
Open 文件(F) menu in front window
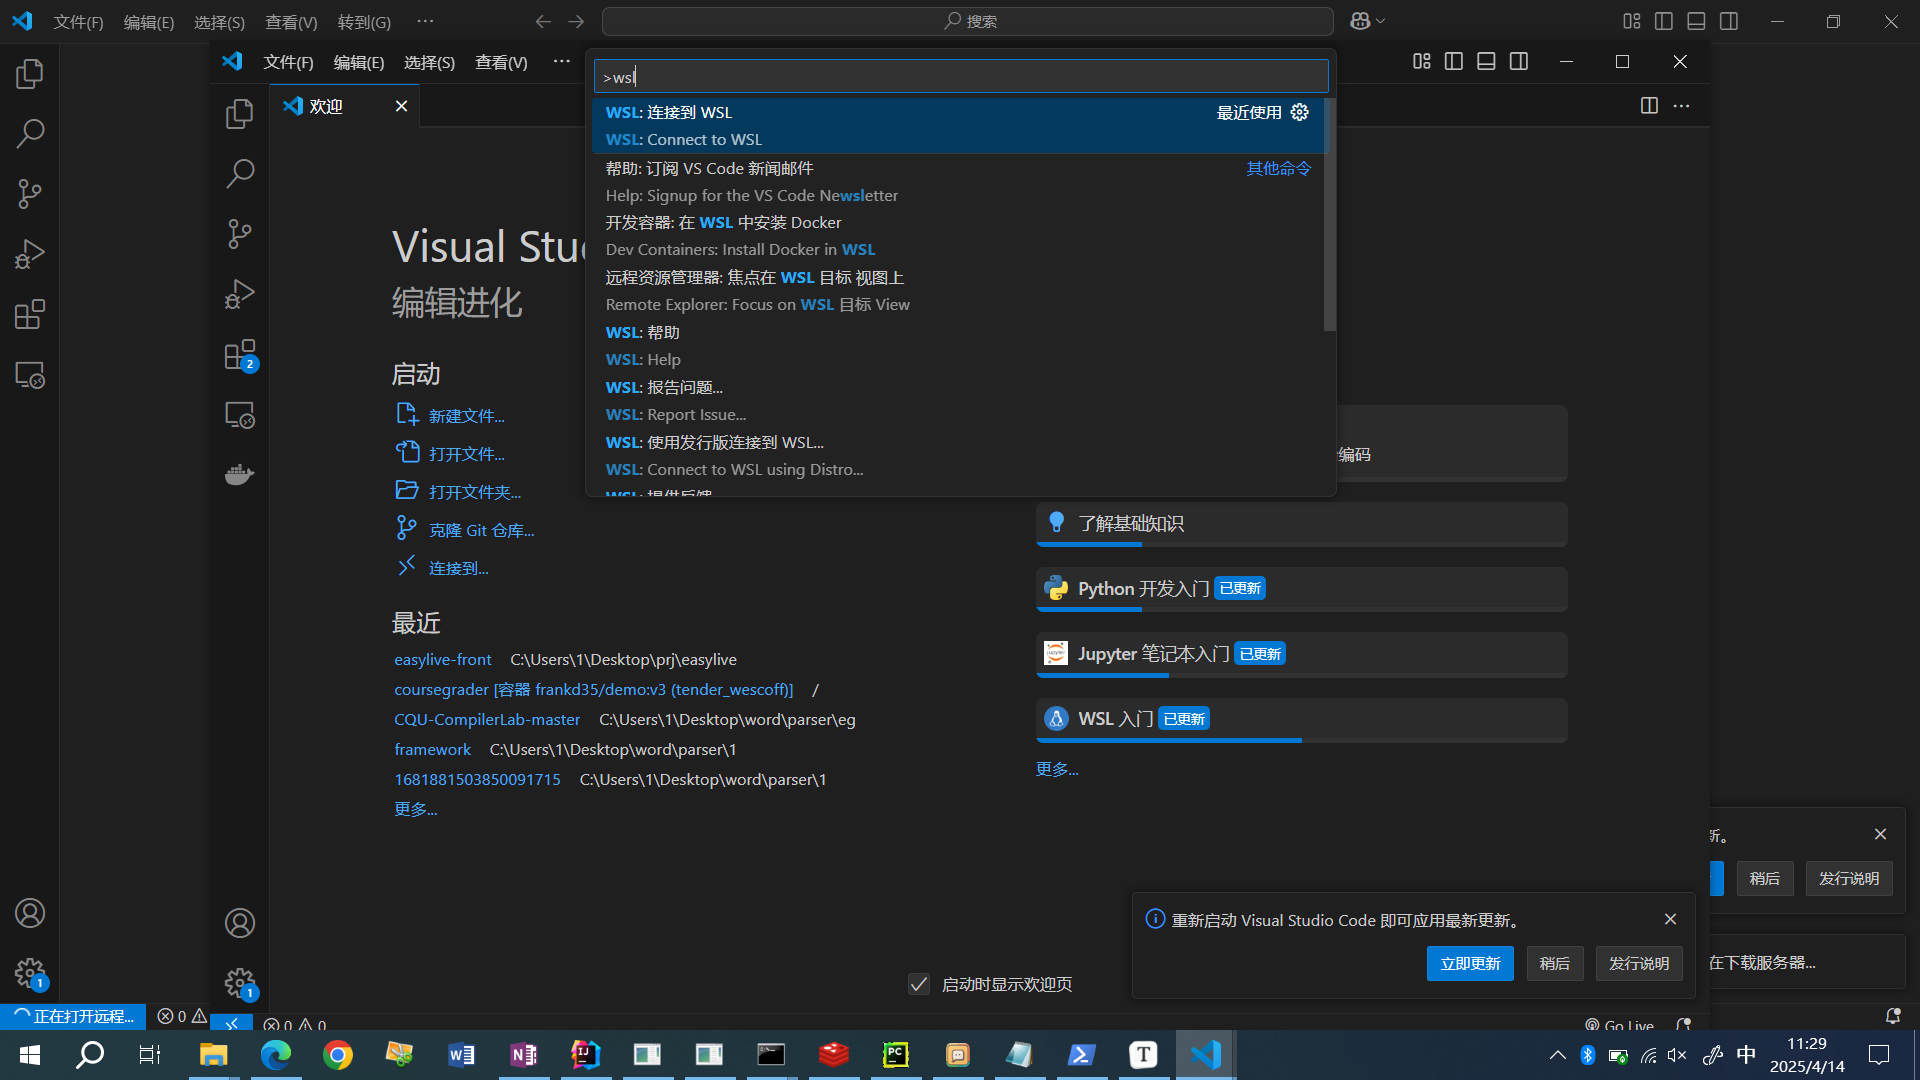288,62
